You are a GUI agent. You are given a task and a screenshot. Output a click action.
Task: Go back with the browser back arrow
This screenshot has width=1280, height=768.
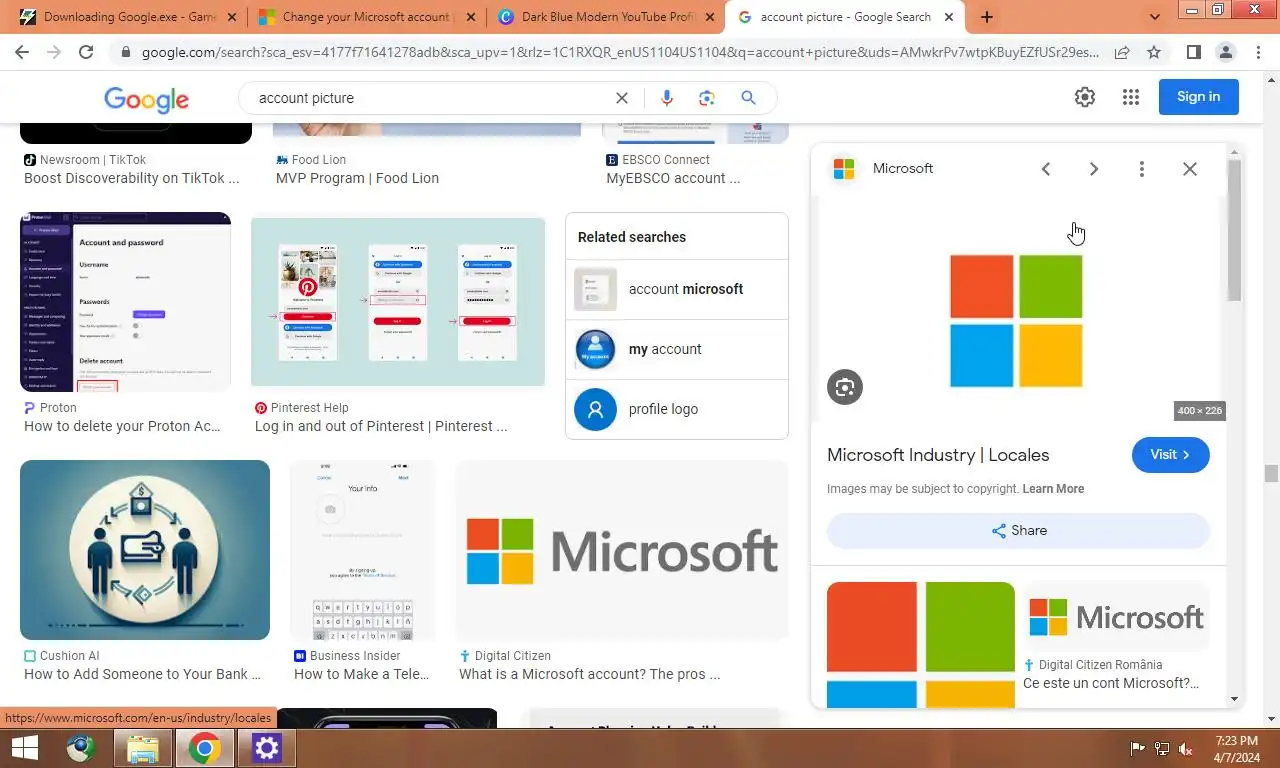[22, 53]
